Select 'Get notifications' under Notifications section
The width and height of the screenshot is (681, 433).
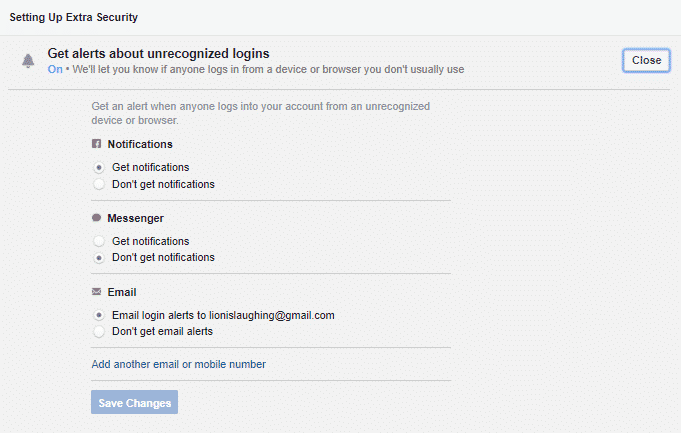[x=99, y=167]
